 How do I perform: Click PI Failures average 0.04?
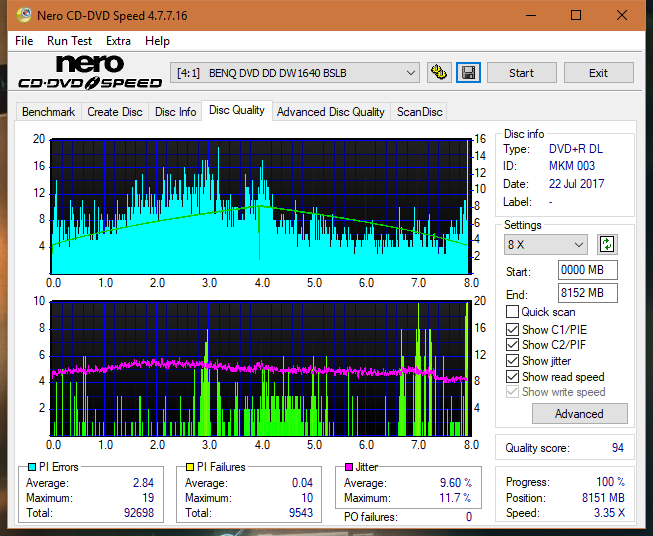click(302, 483)
